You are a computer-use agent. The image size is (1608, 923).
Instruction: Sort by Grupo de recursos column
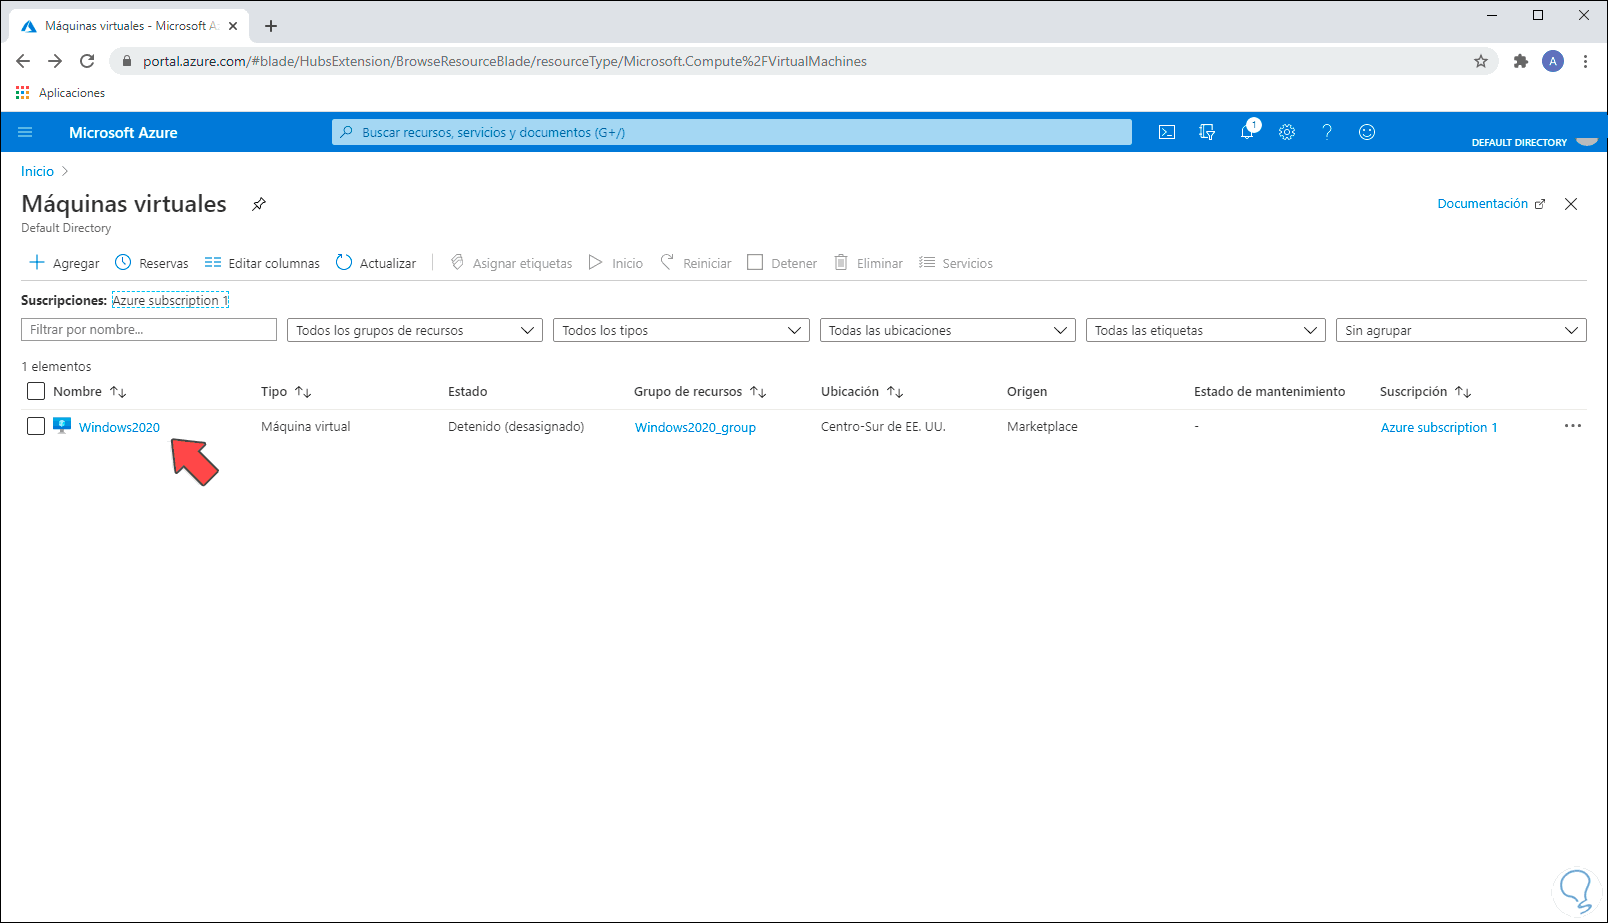[x=700, y=391]
